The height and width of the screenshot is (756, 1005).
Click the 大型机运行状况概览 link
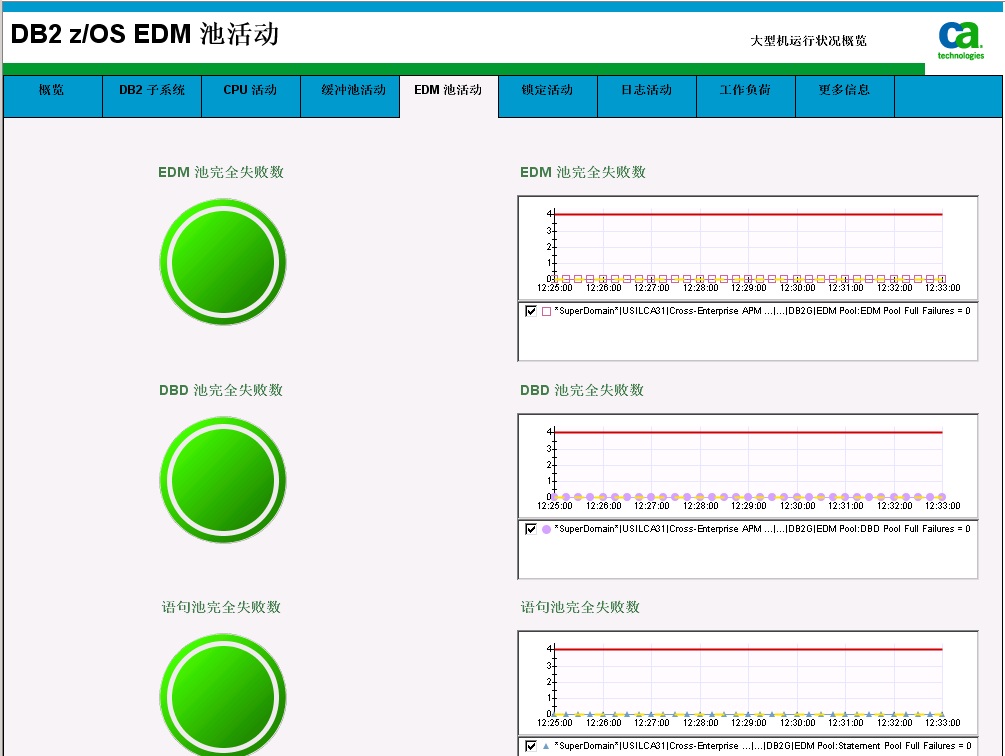[808, 41]
